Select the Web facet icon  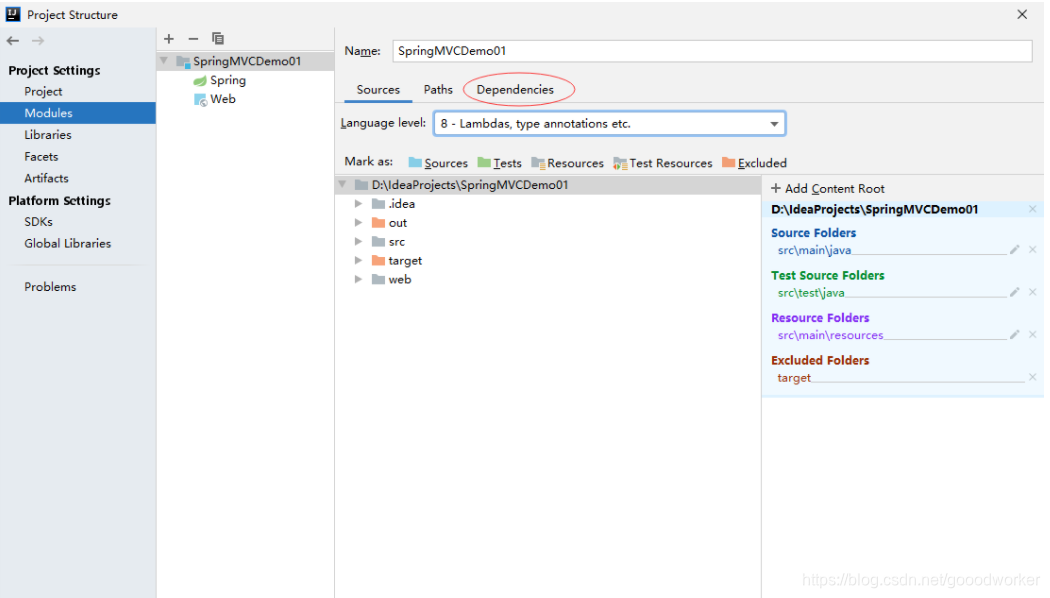[x=200, y=100]
